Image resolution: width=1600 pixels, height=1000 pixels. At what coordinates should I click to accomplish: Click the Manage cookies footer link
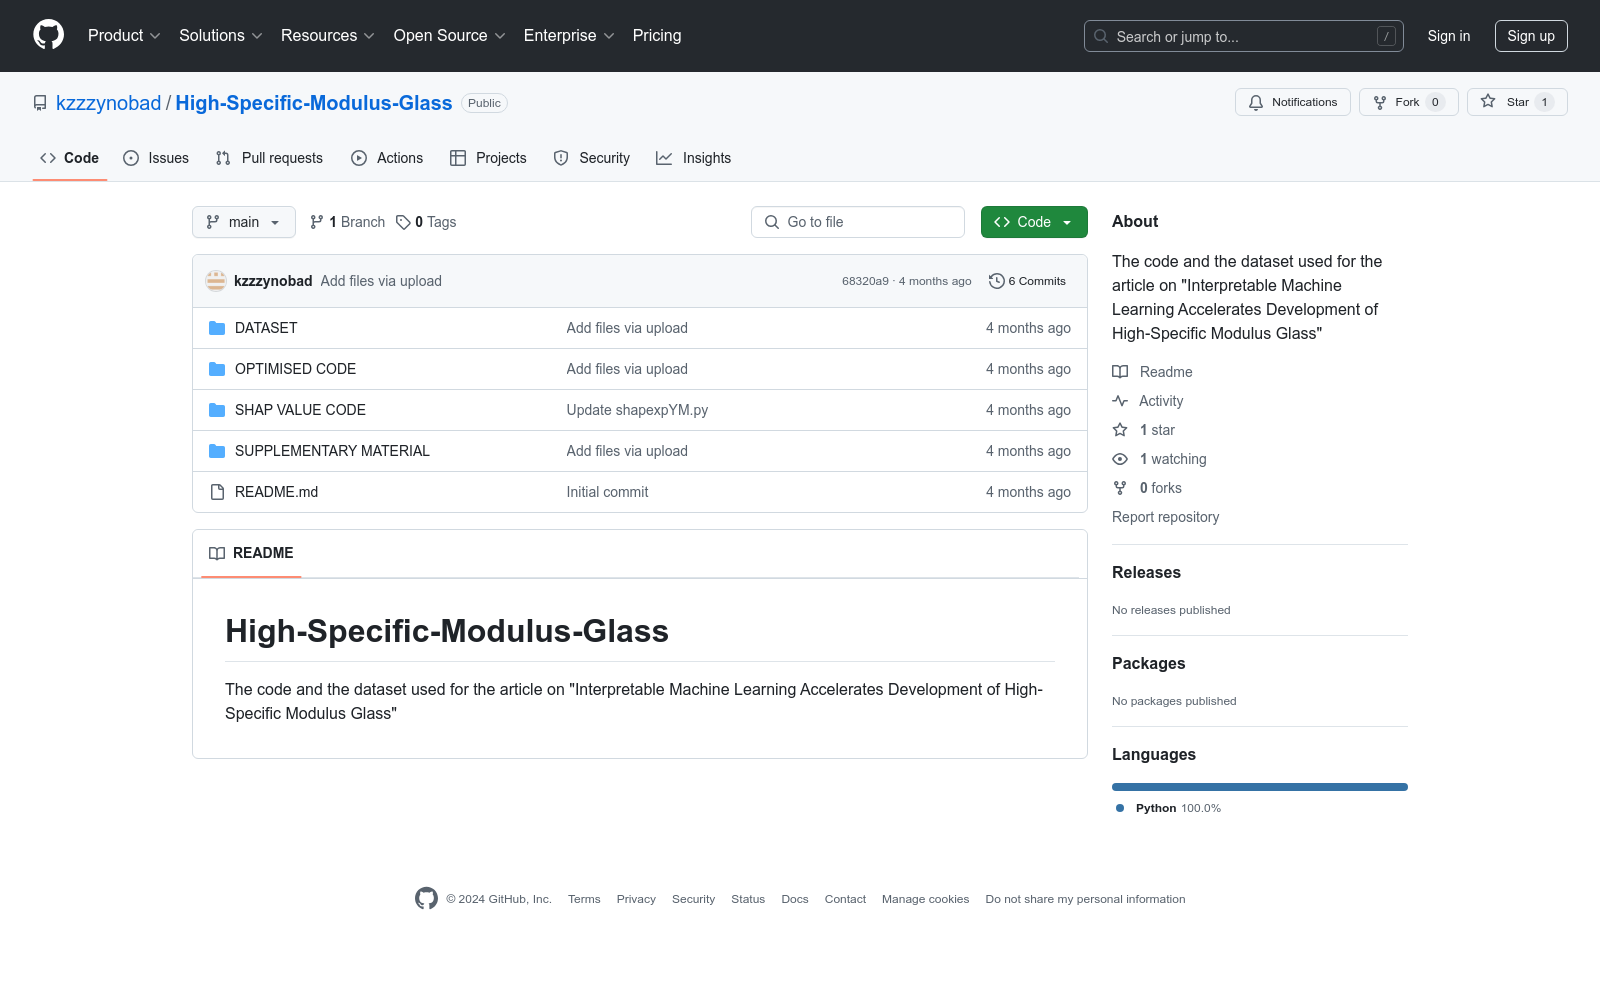pyautogui.click(x=925, y=899)
